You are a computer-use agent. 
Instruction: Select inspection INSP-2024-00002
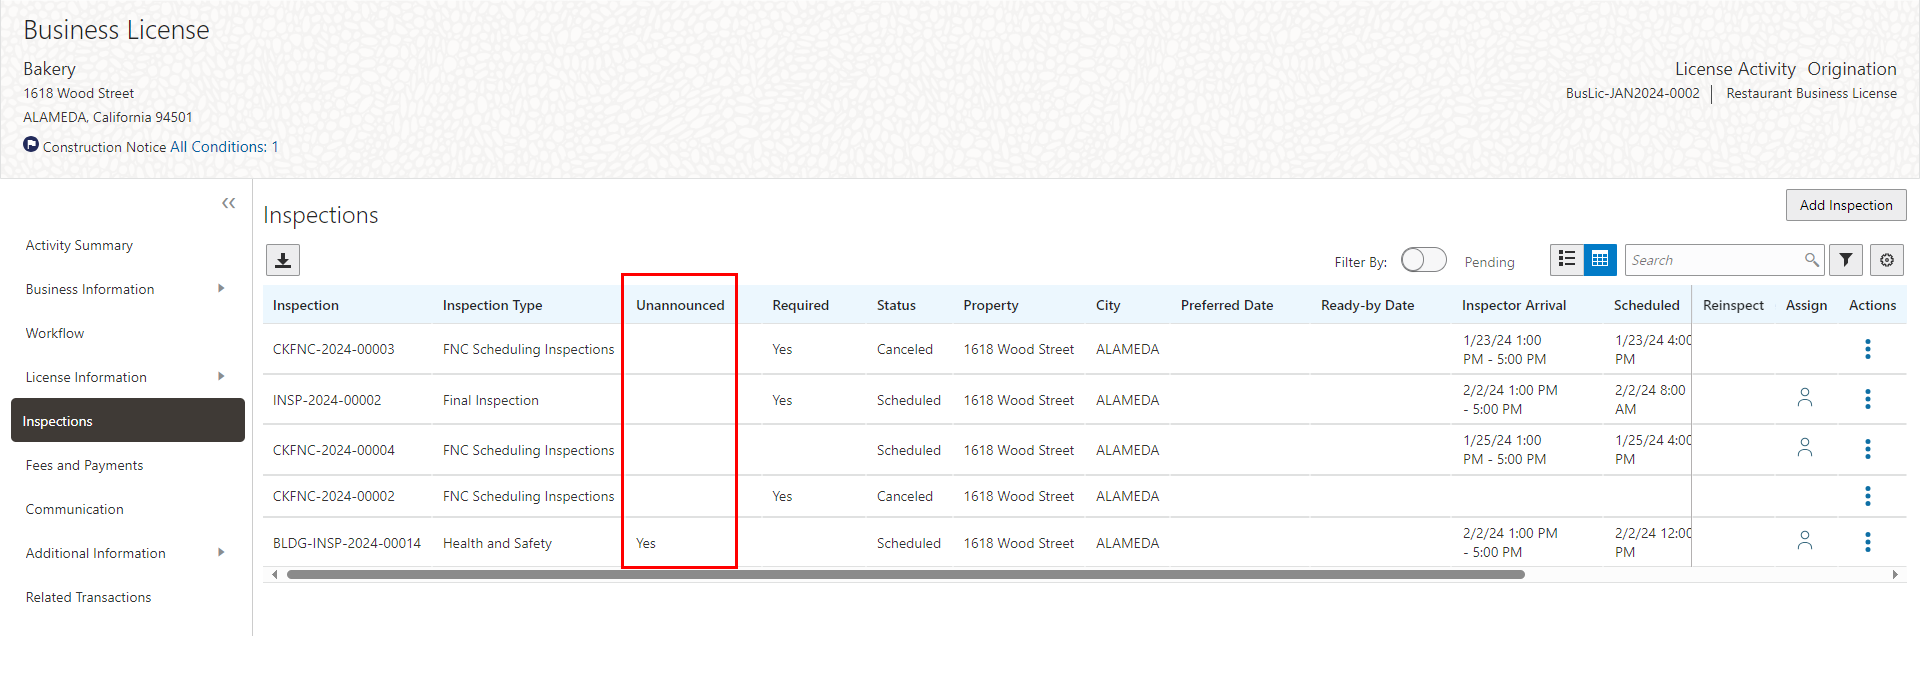(327, 400)
